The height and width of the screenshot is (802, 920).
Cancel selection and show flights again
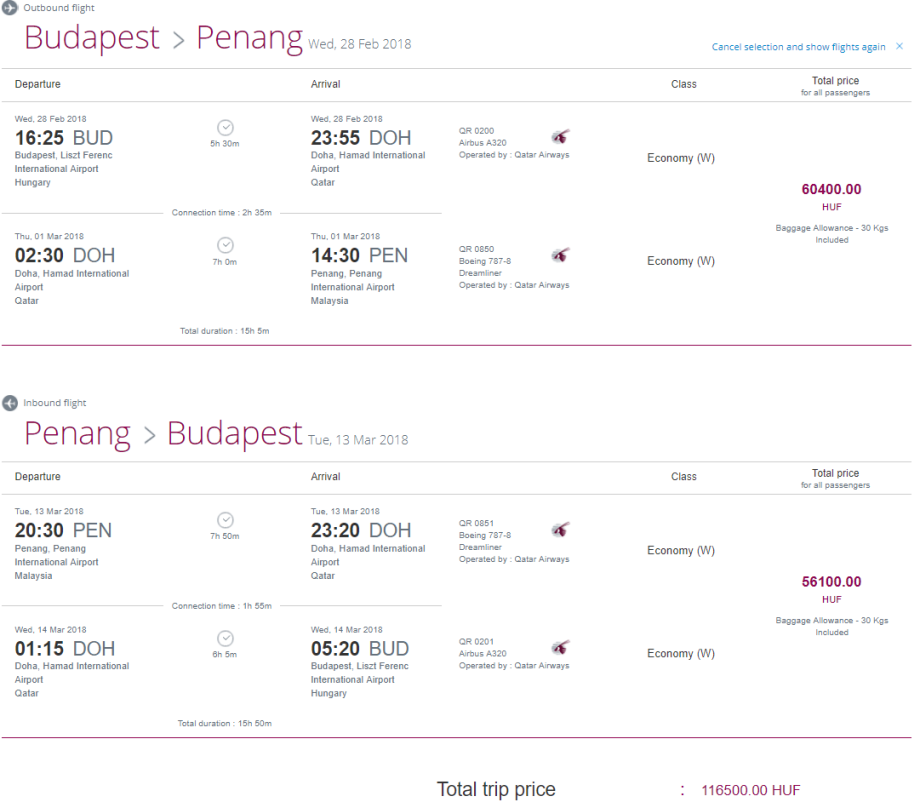[x=798, y=47]
